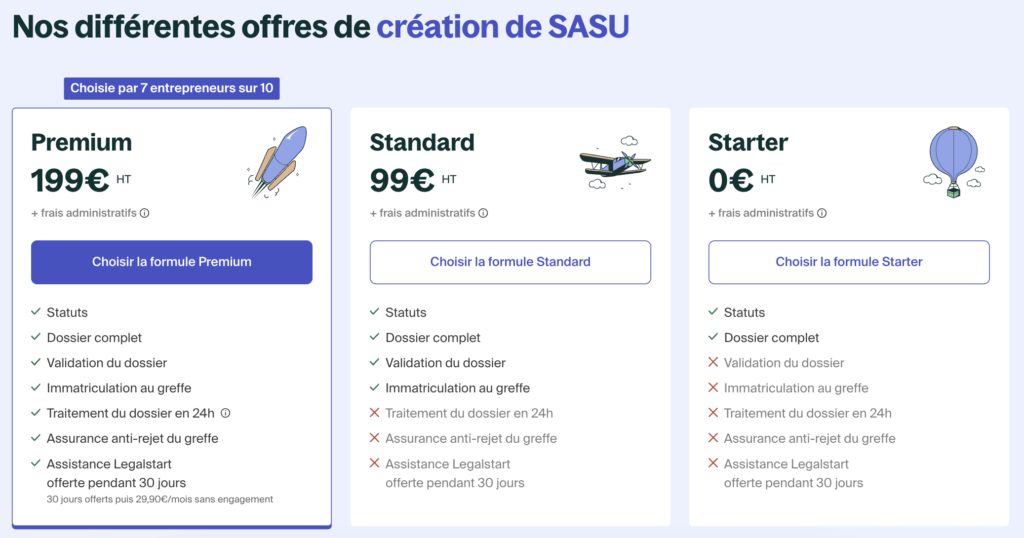Select the Standard plan title
1024x538 pixels.
tap(422, 142)
